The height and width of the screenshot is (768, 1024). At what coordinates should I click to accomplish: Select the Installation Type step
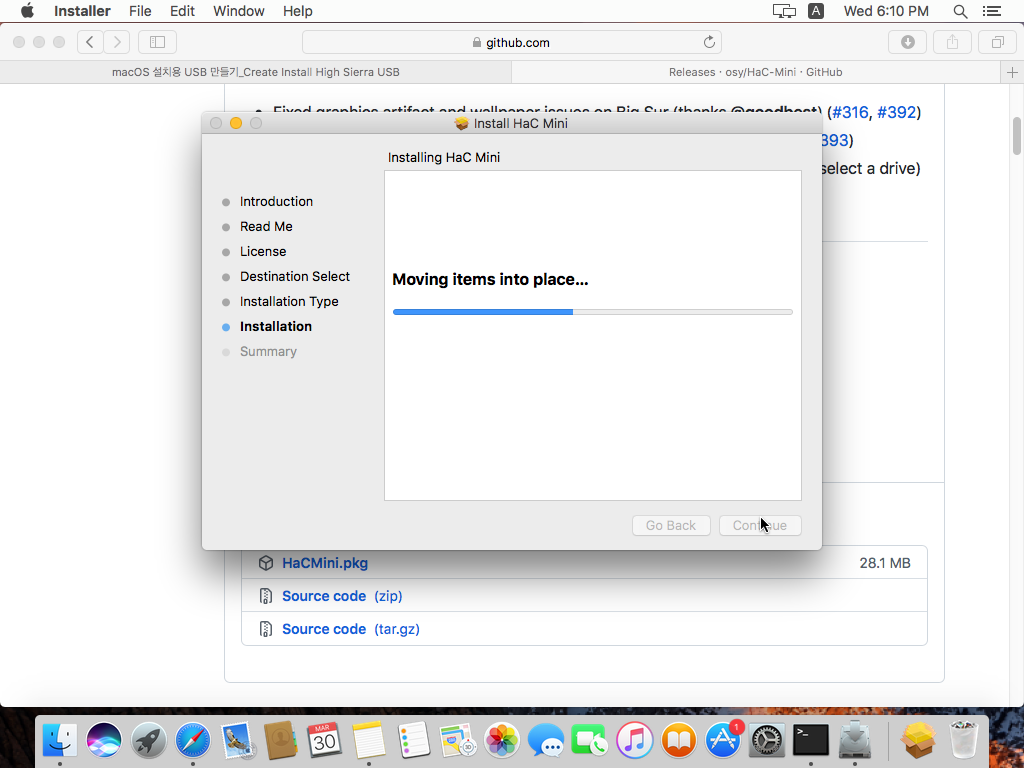coord(289,302)
